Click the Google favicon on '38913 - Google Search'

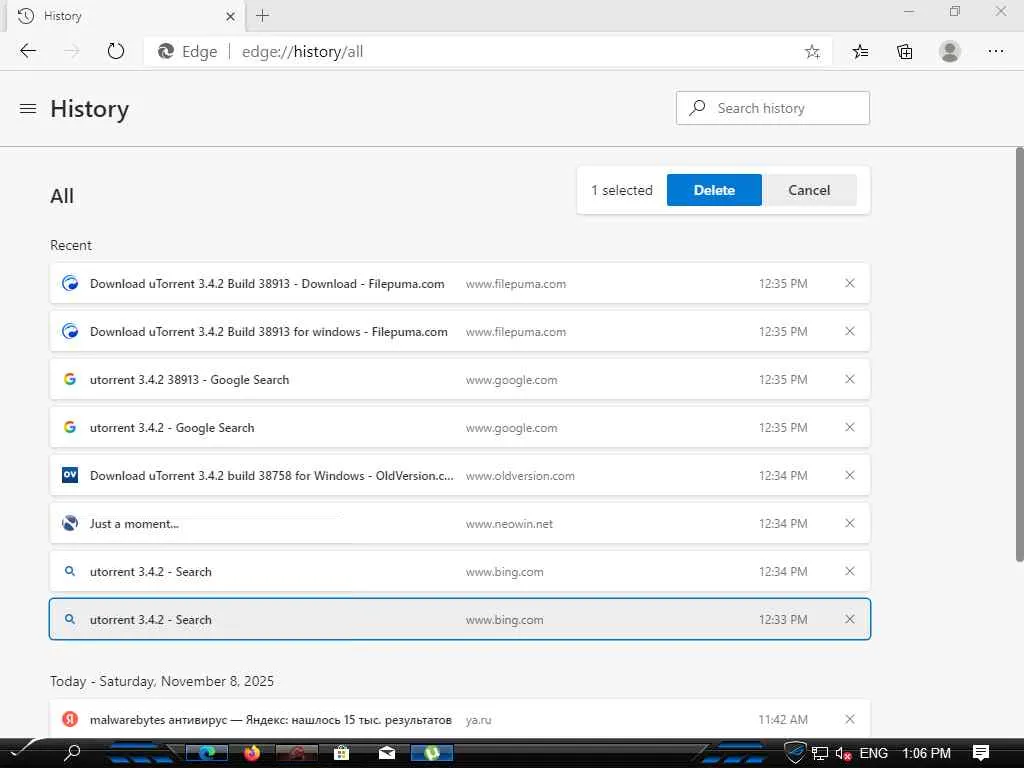click(x=70, y=379)
